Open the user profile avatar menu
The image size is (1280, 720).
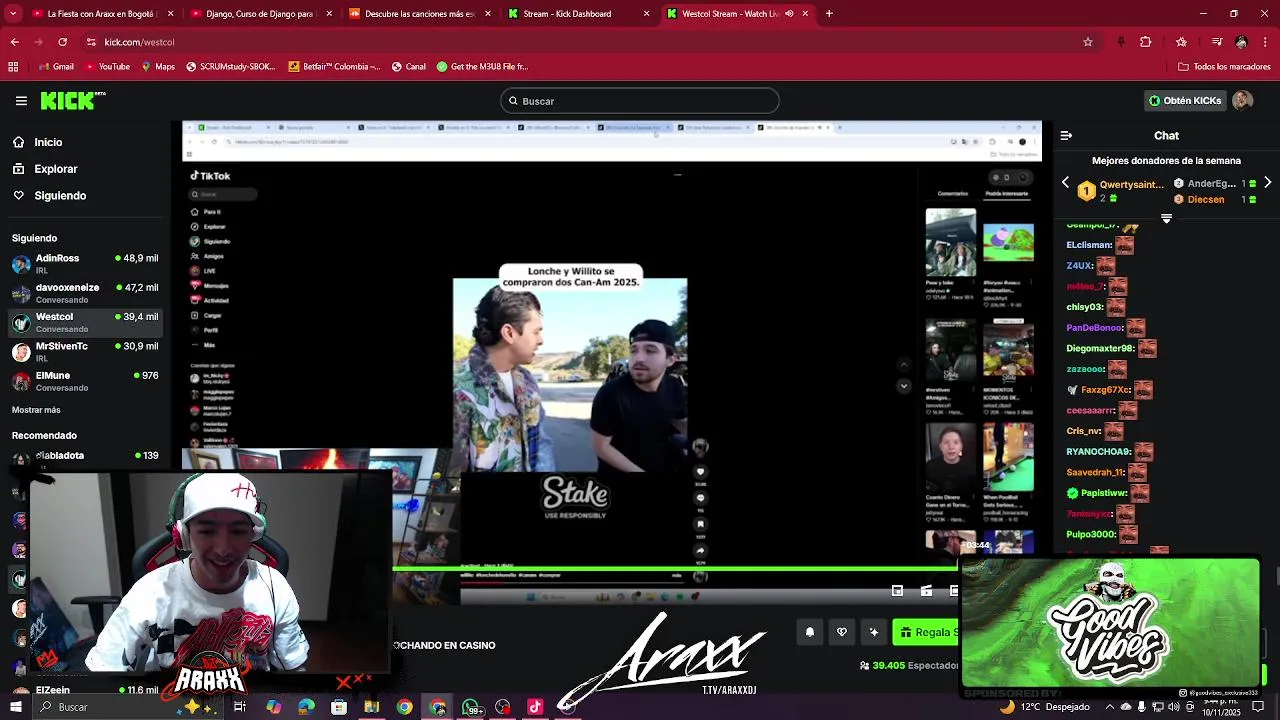[1242, 101]
